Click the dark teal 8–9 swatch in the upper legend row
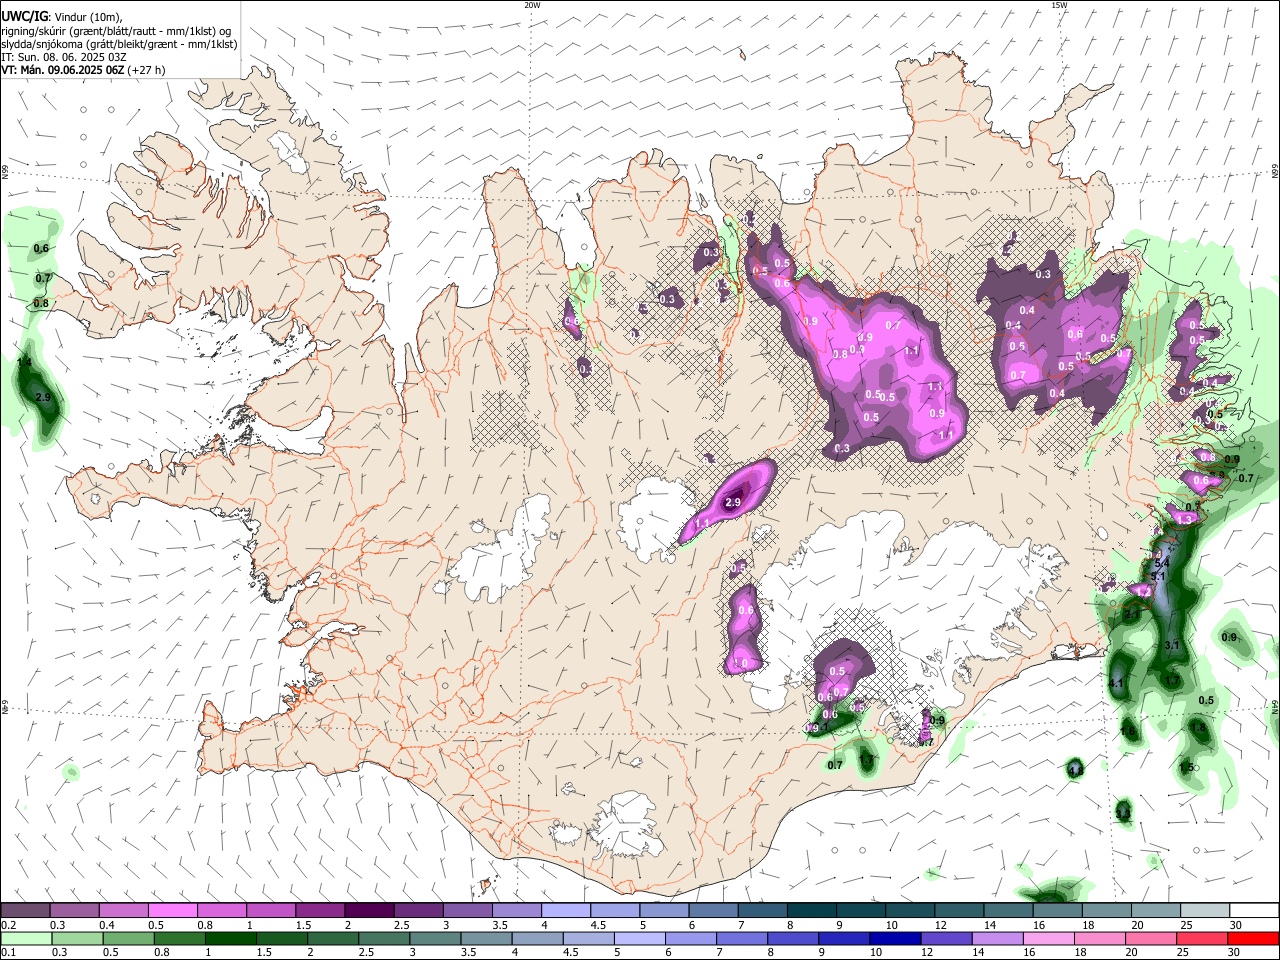The height and width of the screenshot is (960, 1280). (x=812, y=910)
